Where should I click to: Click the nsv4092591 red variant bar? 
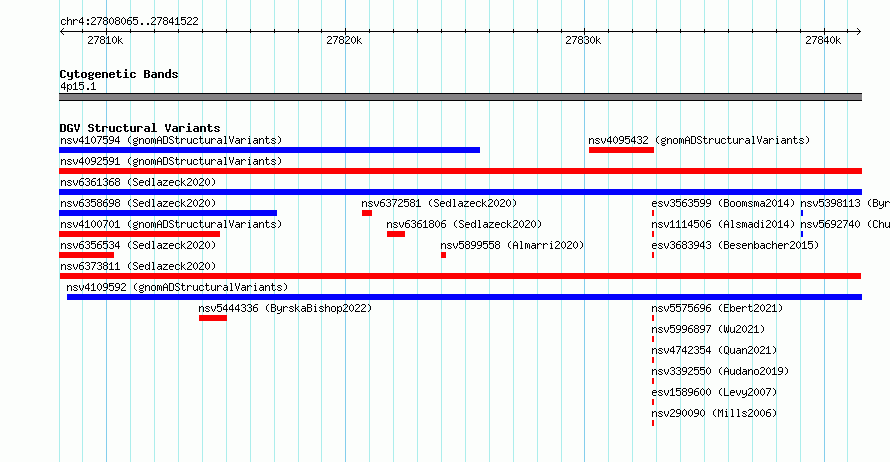(460, 171)
